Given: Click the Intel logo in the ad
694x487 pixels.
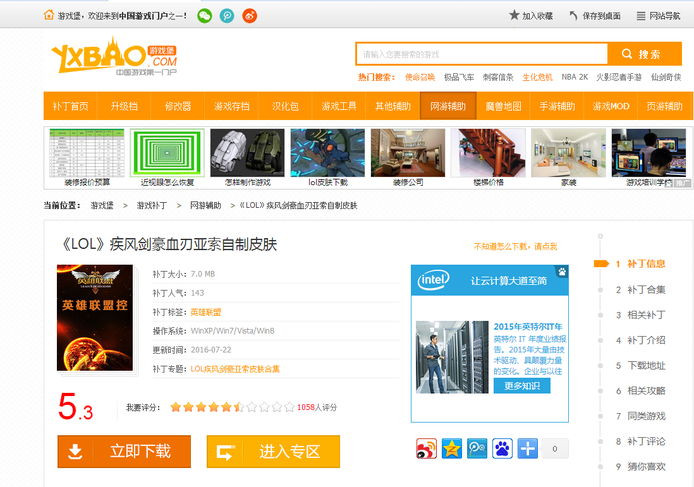Looking at the screenshot, I should (x=433, y=280).
